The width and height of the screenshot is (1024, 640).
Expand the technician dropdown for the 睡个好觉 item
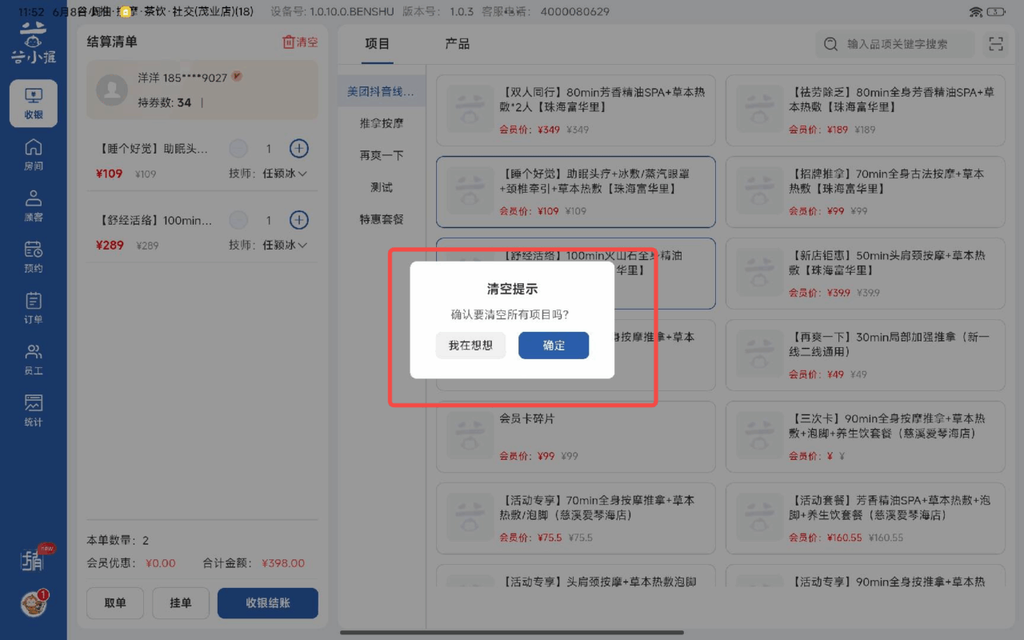pyautogui.click(x=285, y=174)
